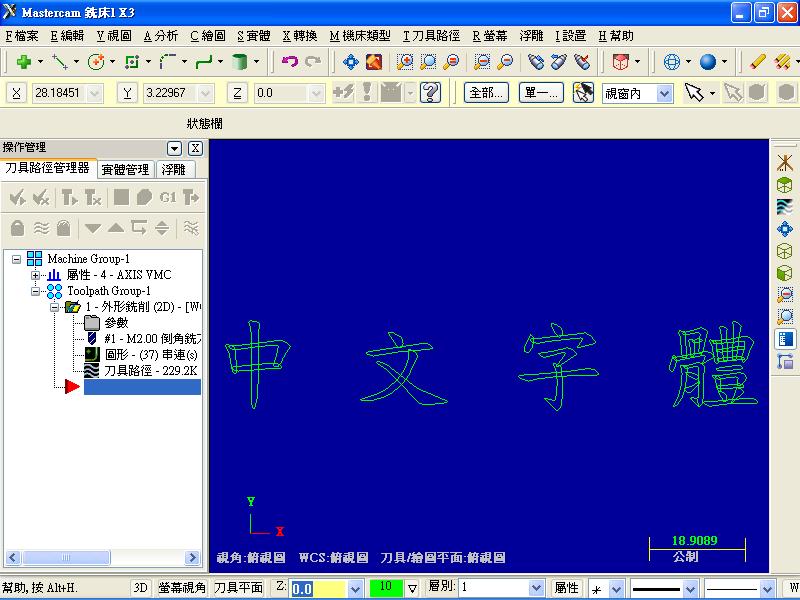This screenshot has height=600, width=800.
Task: Click the select all operations checkmark icon
Action: (x=17, y=197)
